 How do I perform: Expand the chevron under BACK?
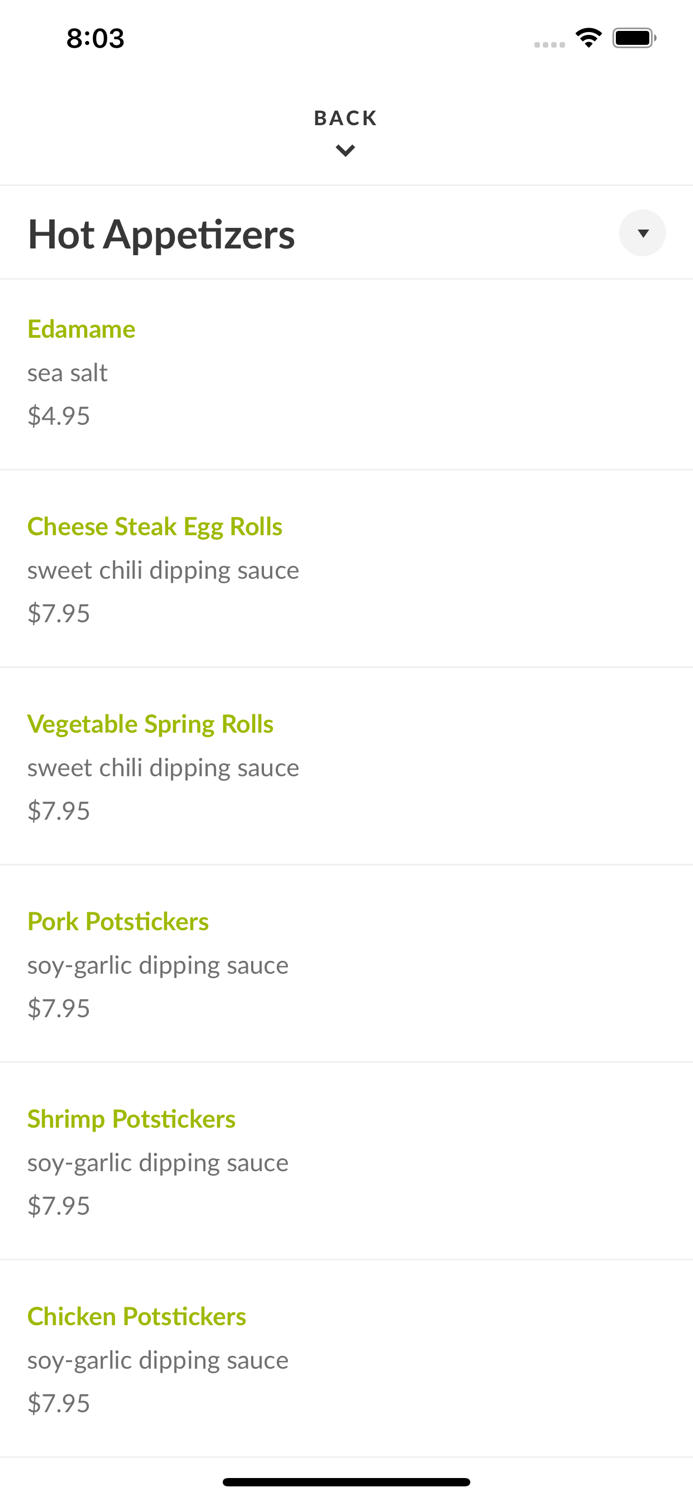coord(346,150)
